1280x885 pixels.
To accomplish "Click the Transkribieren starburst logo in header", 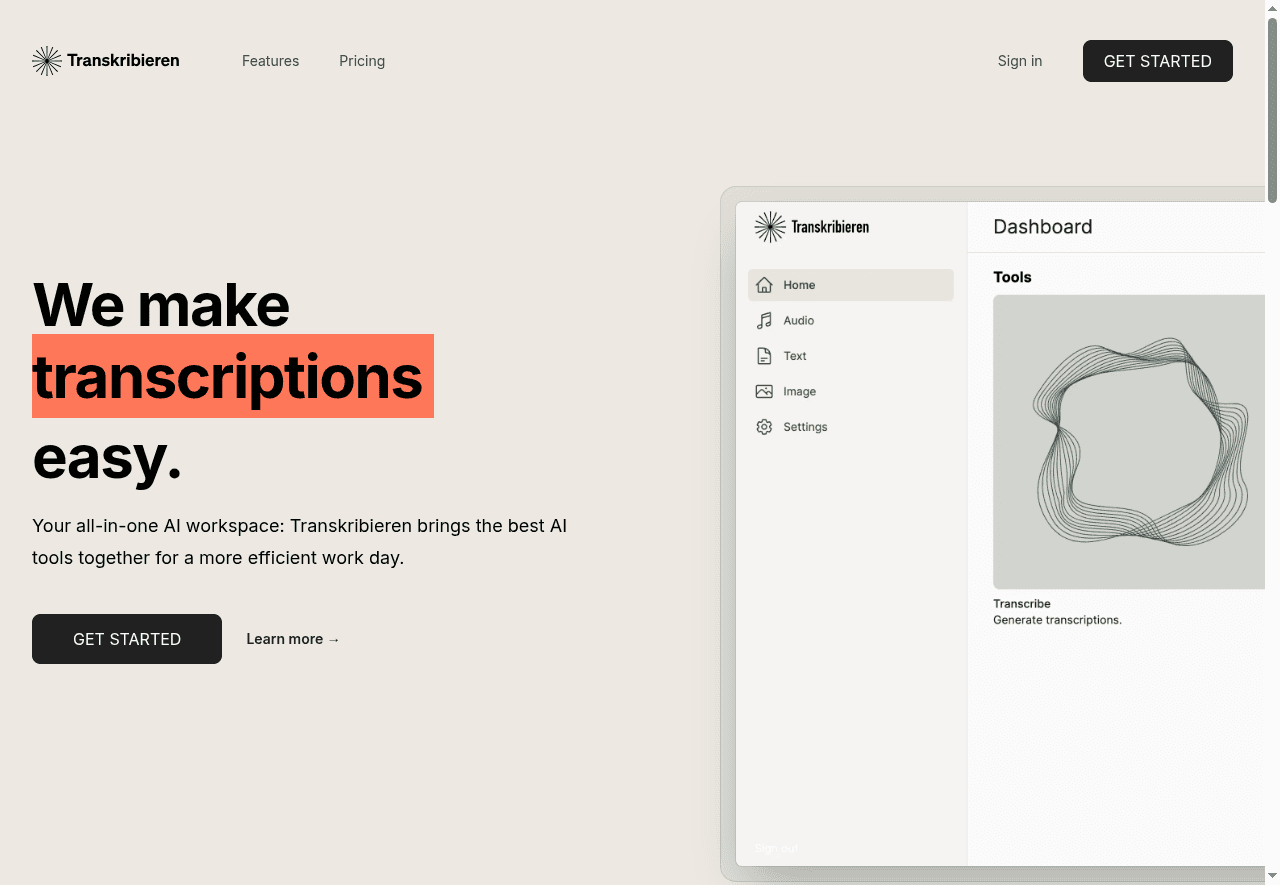I will tap(46, 61).
